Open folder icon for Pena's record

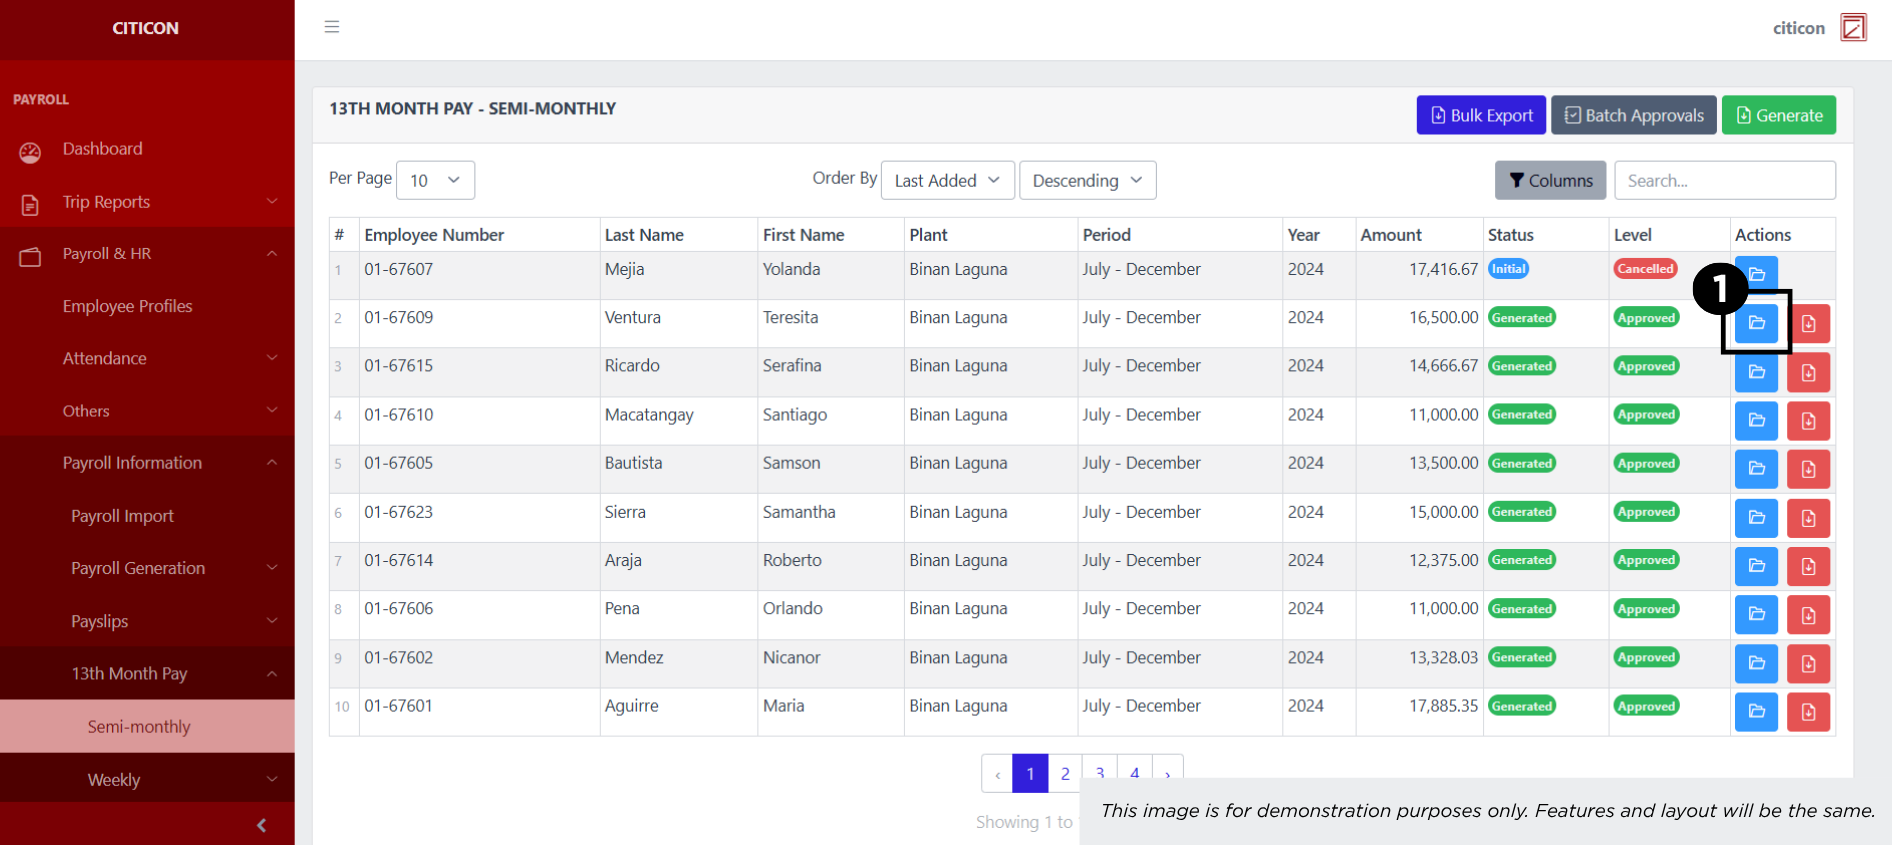pos(1756,614)
